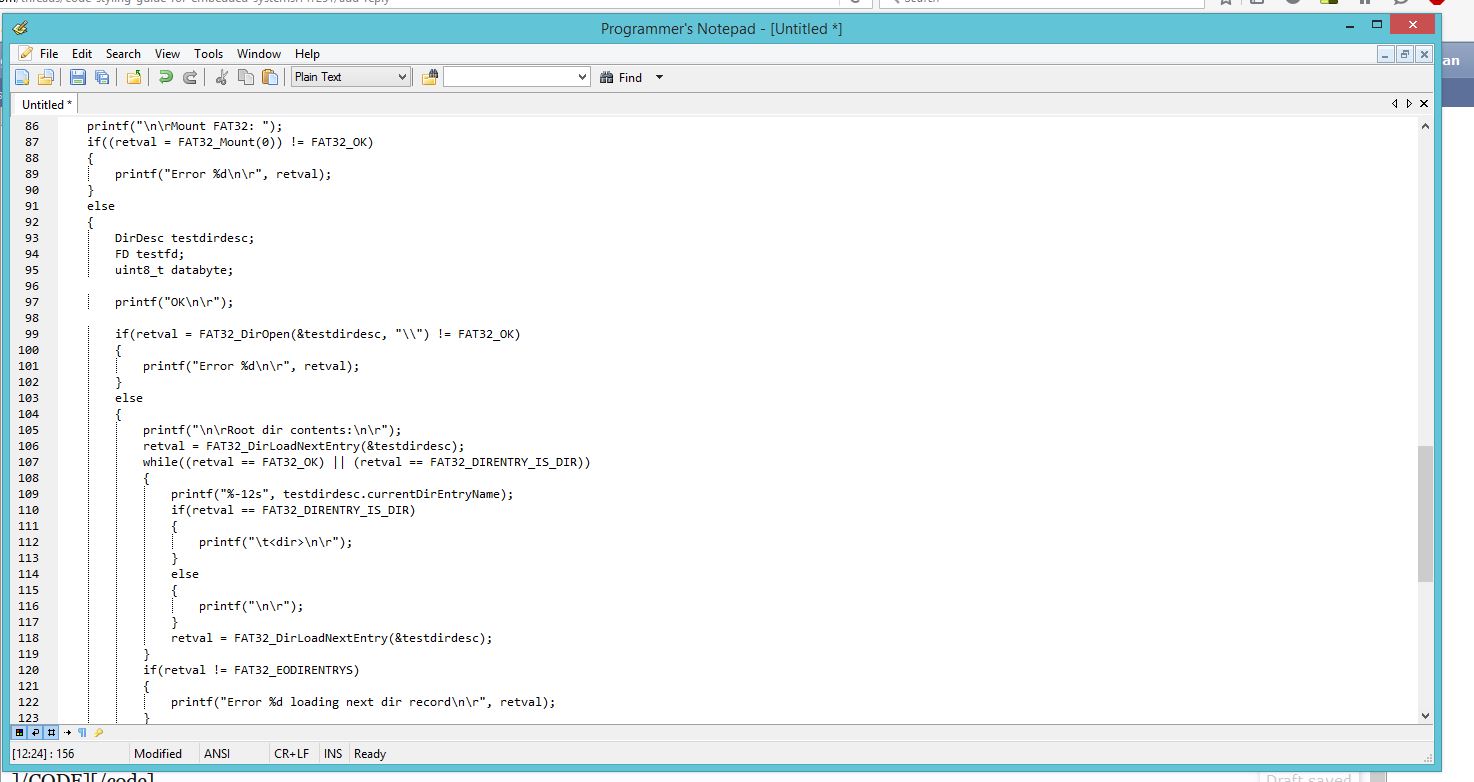Click the CR+LF line ending status
Image resolution: width=1474 pixels, height=782 pixels.
(x=291, y=754)
